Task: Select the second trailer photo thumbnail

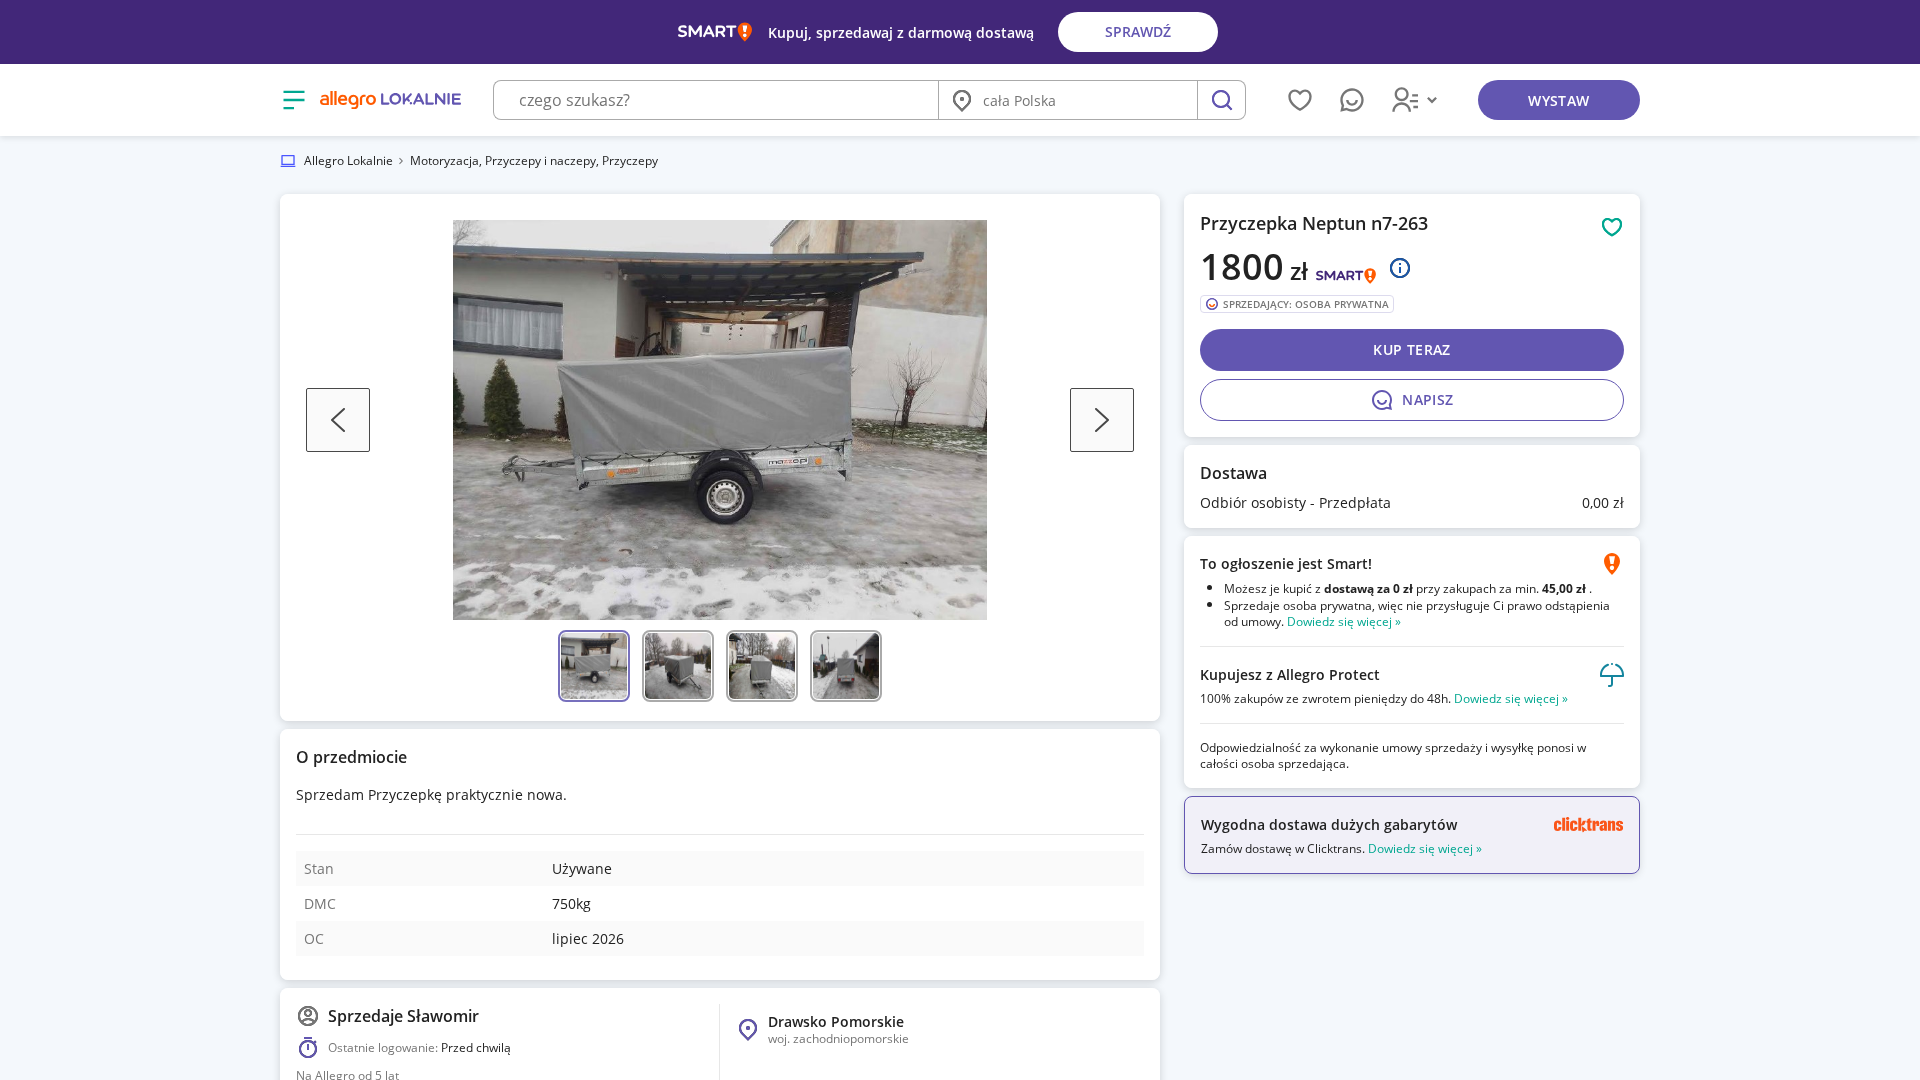Action: coord(677,665)
